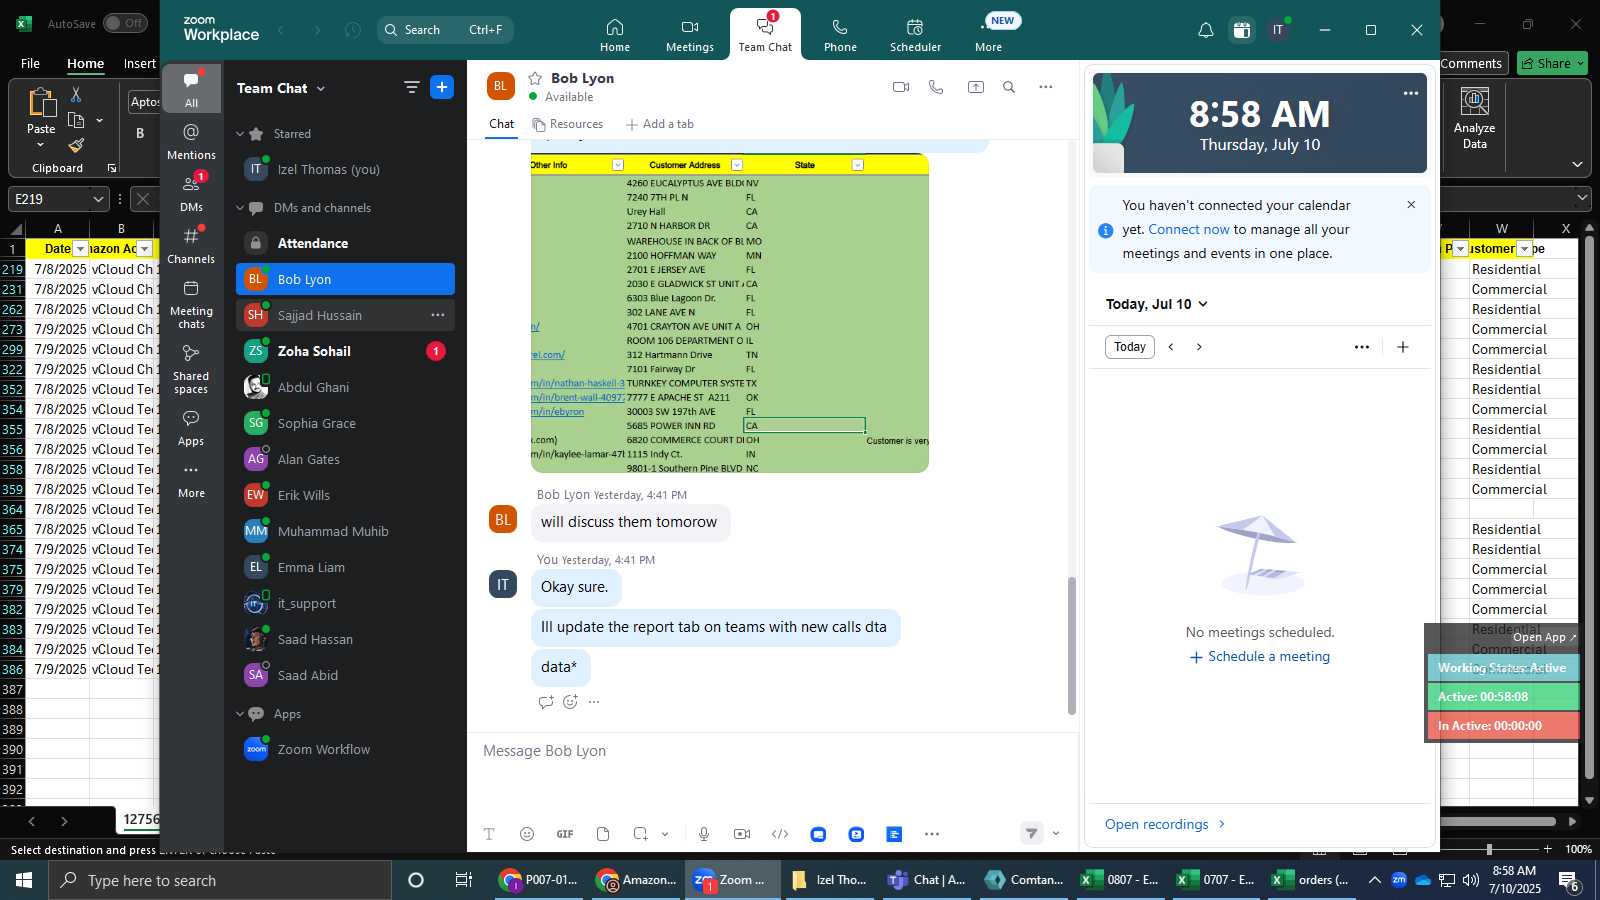Open the Excel Name Box dropdown
This screenshot has height=900, width=1600.
(98, 199)
